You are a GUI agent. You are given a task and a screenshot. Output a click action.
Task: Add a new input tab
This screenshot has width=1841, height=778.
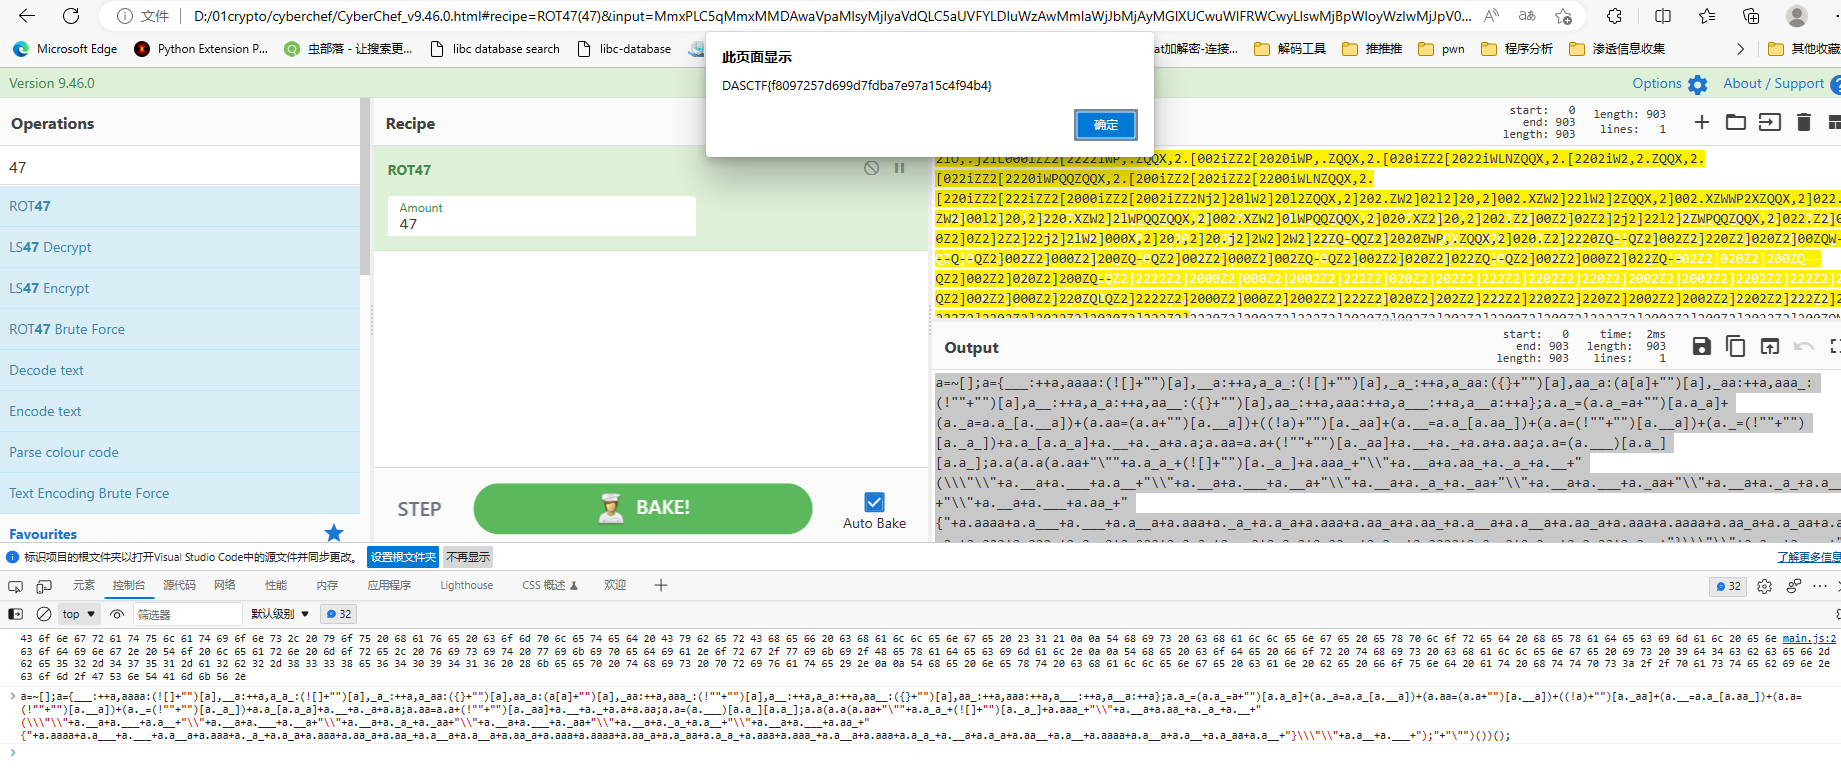[x=1701, y=122]
